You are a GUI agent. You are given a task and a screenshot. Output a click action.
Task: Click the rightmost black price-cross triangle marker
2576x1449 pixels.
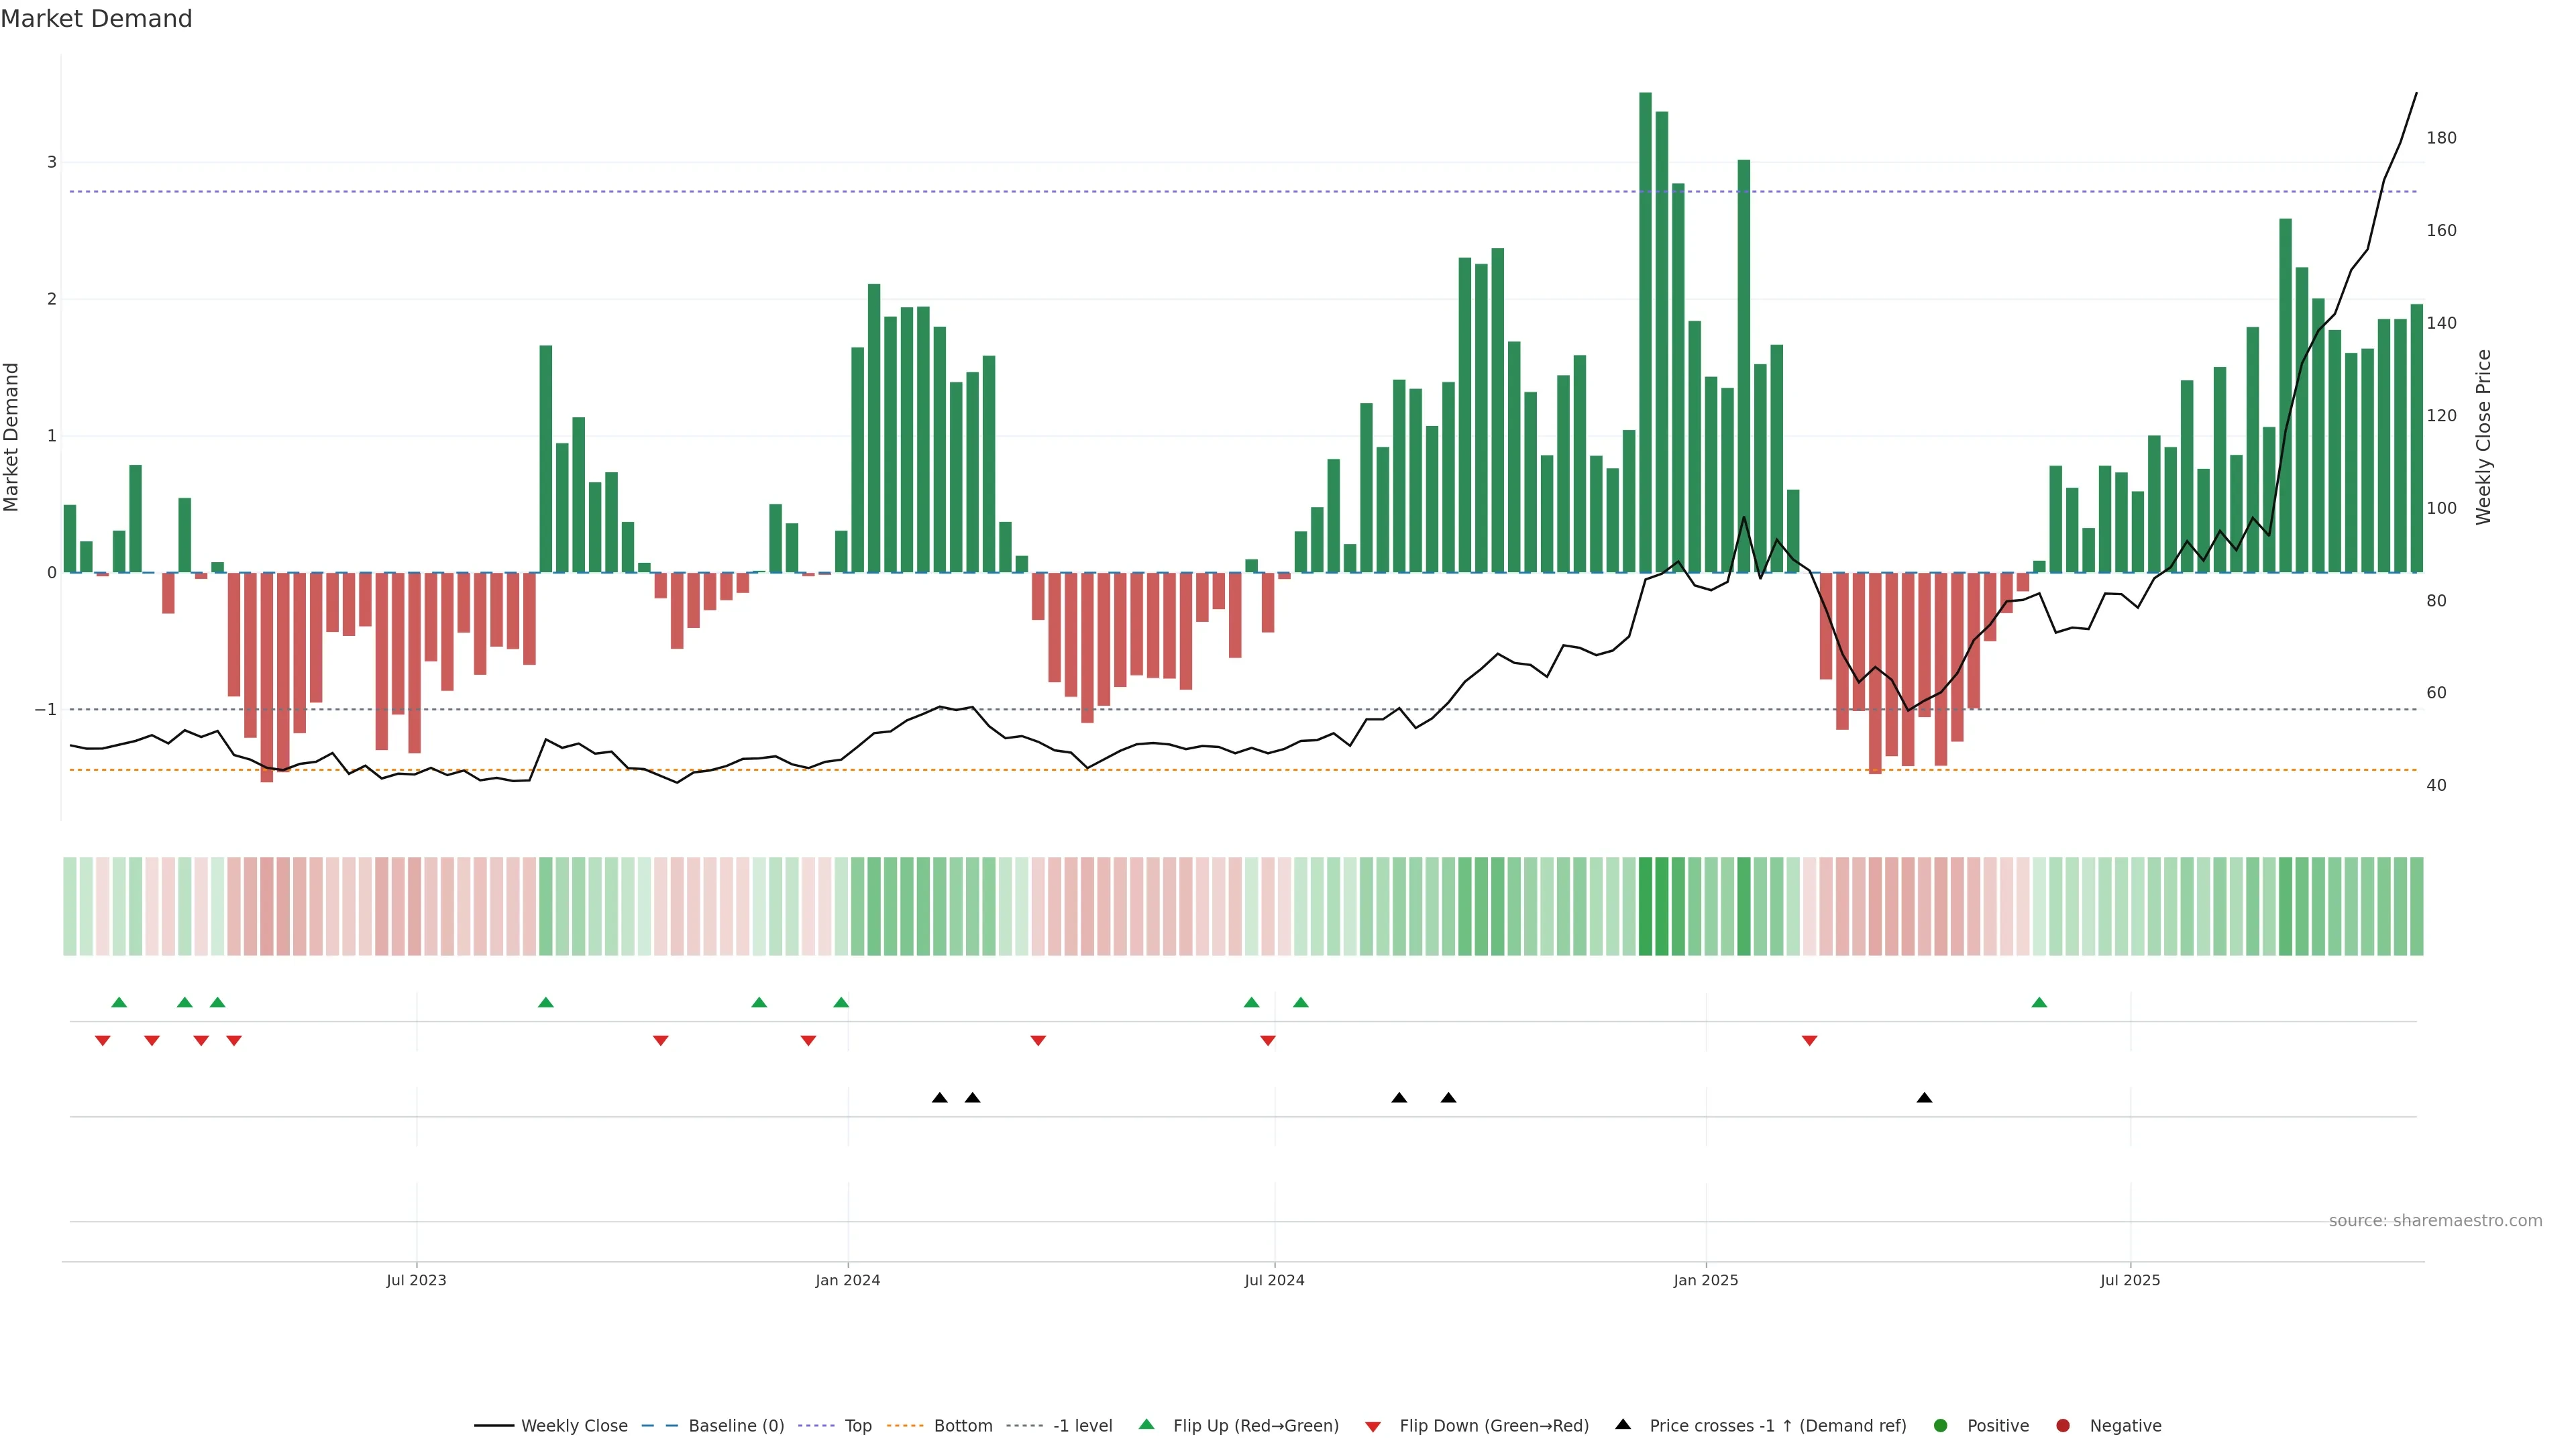point(1924,1098)
